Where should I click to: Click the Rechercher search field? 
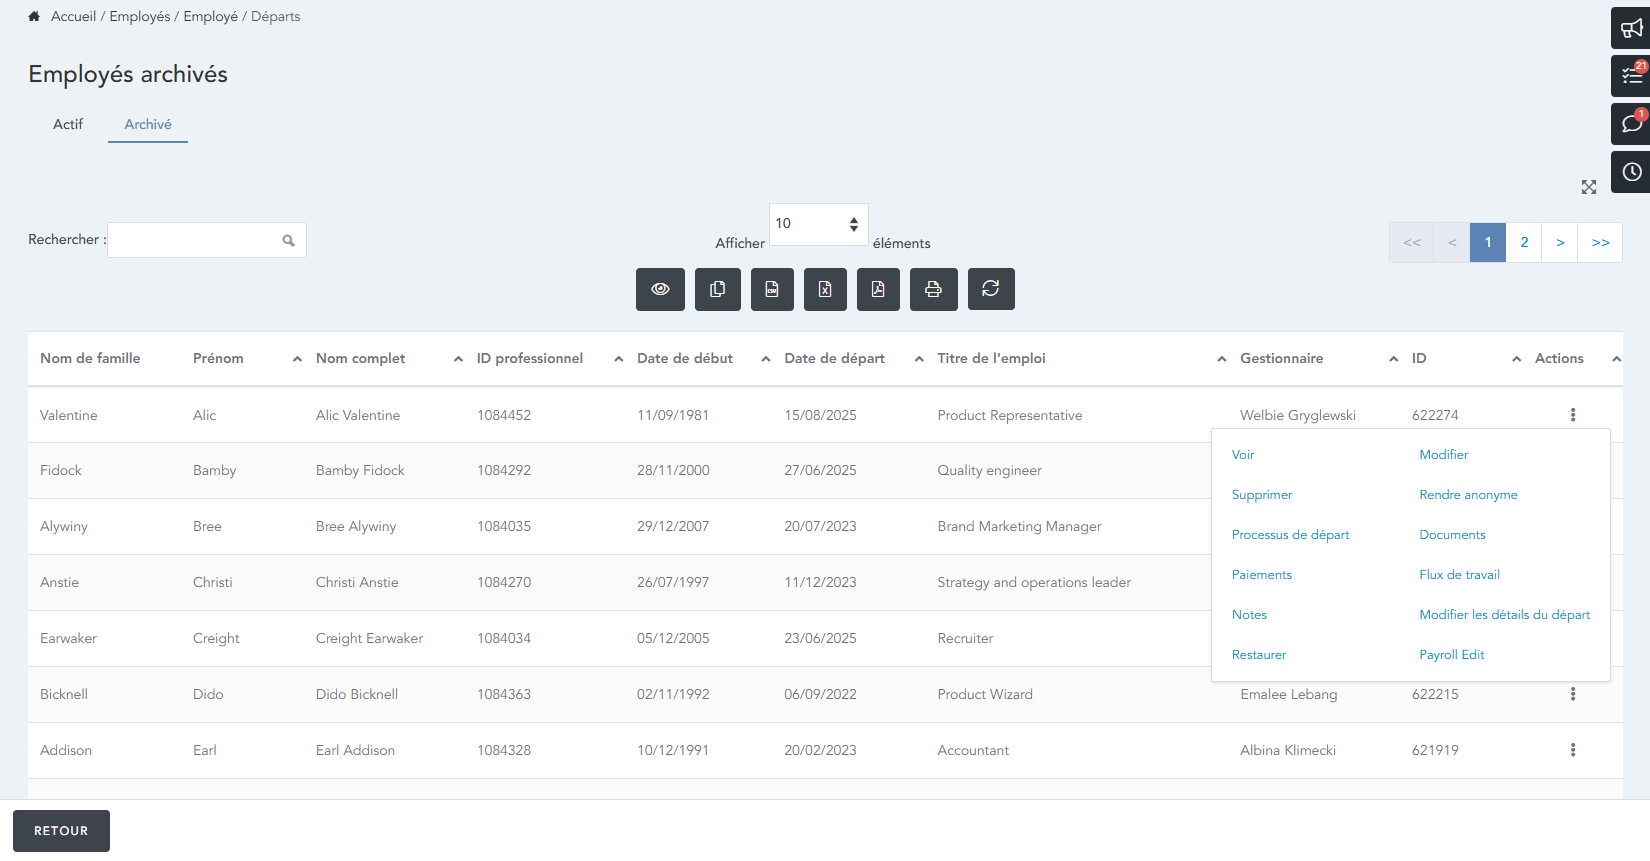tap(195, 240)
